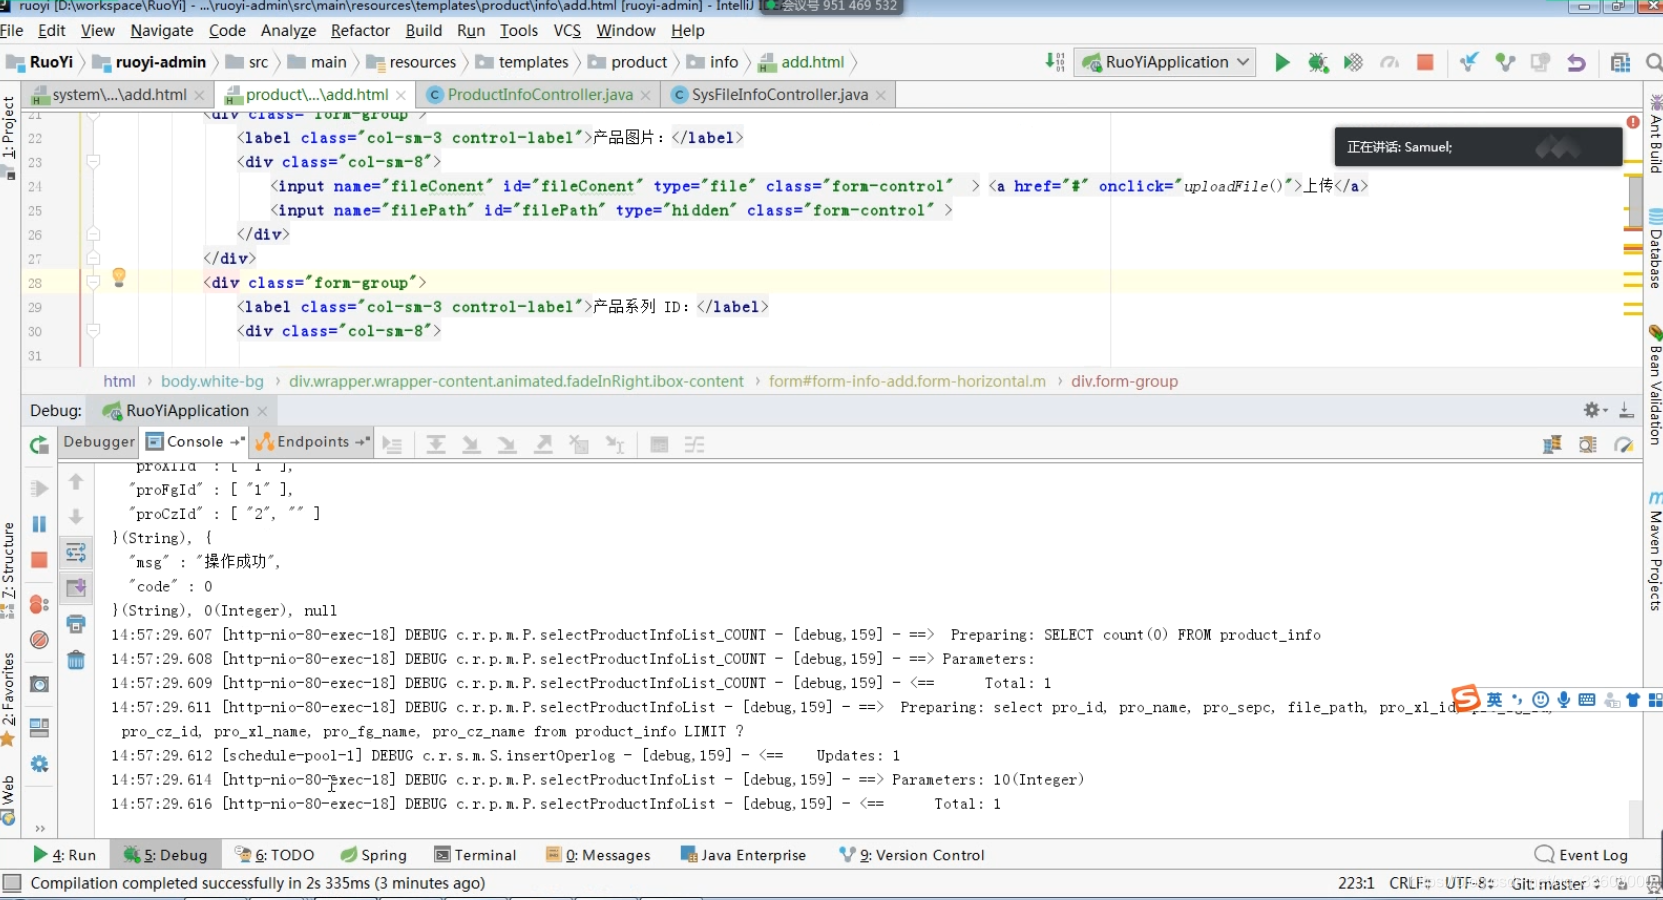Toggle soft-wrap in console

click(76, 552)
